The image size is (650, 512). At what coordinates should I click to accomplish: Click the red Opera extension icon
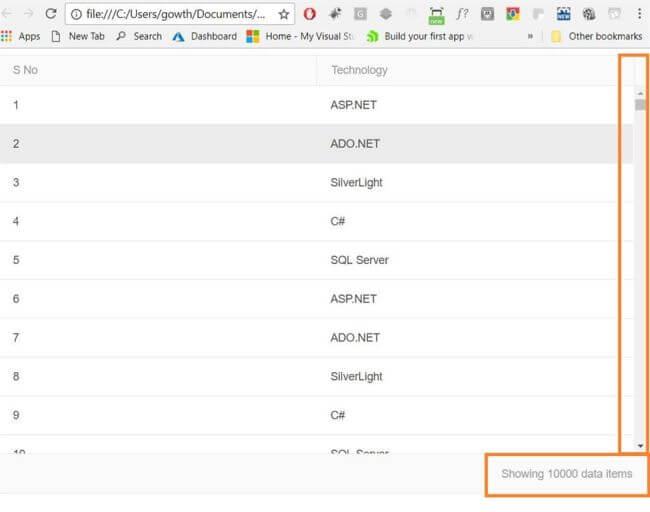pos(310,14)
